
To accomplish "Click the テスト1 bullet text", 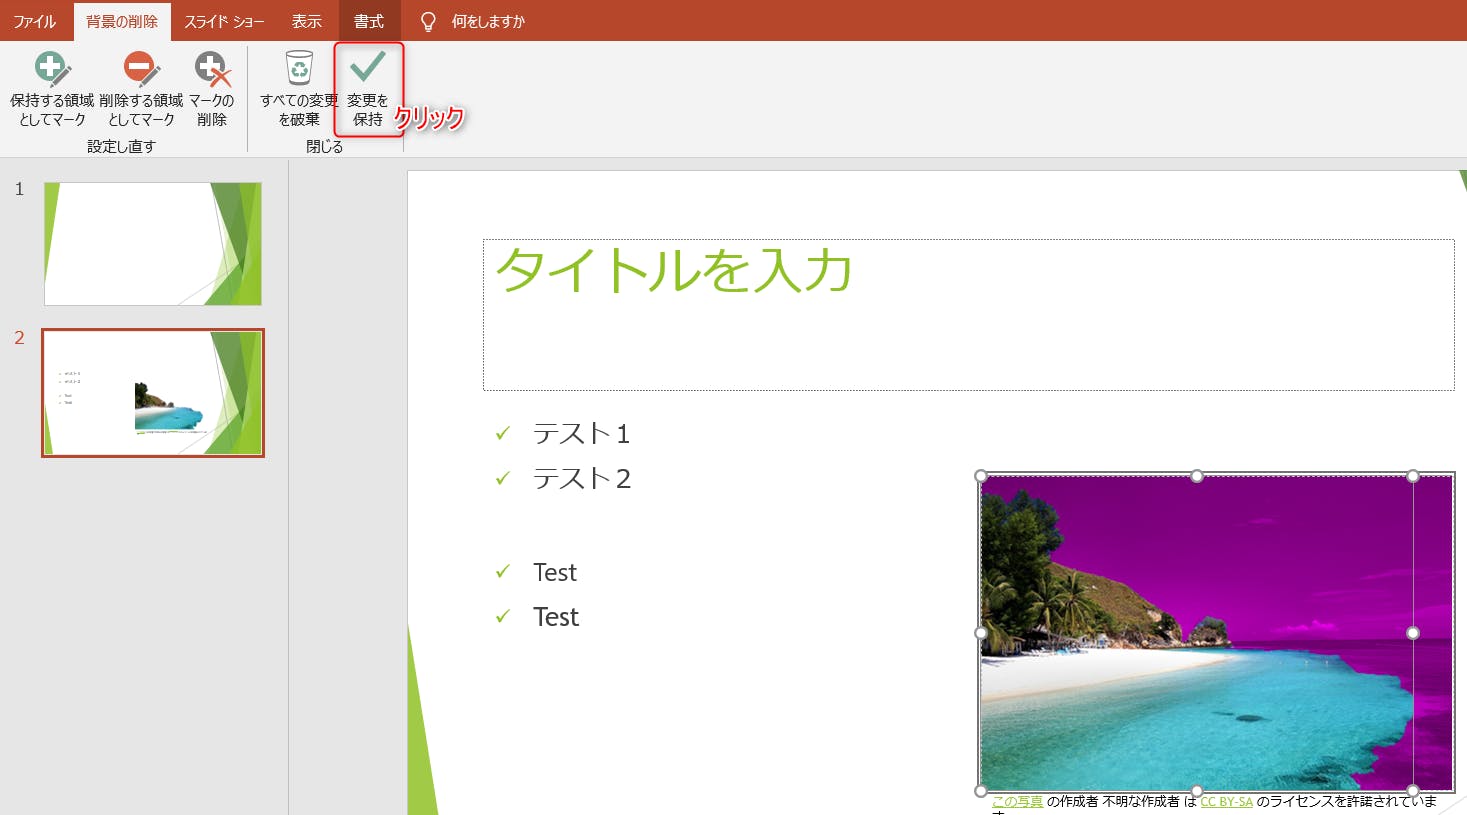I will point(581,434).
